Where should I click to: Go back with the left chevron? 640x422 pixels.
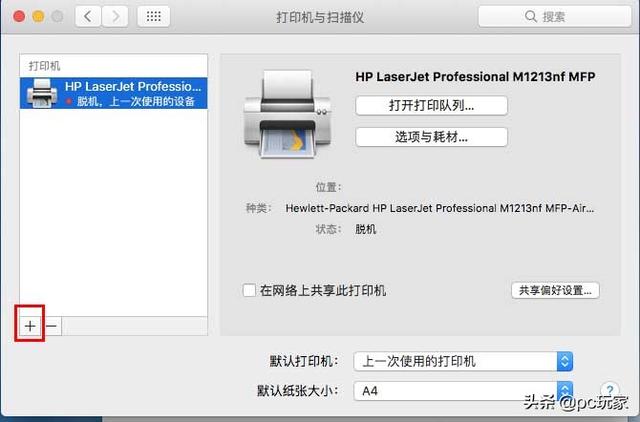coord(87,16)
